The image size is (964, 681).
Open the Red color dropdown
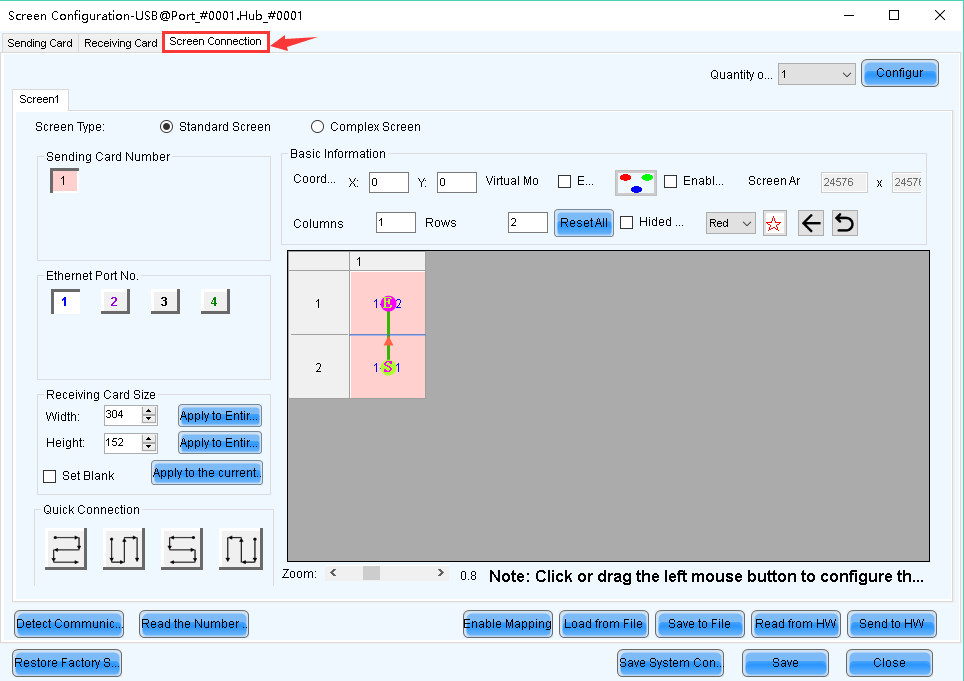click(x=730, y=223)
